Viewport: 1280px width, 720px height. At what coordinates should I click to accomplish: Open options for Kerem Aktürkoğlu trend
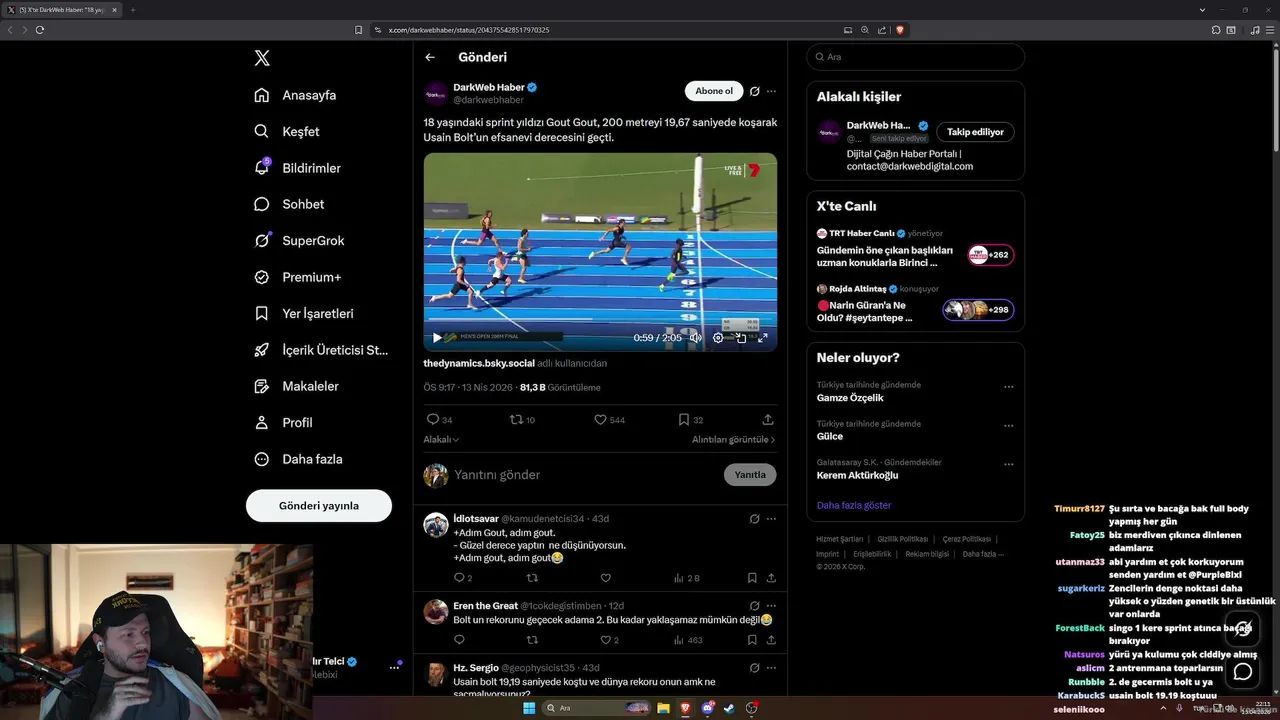[x=1008, y=464]
